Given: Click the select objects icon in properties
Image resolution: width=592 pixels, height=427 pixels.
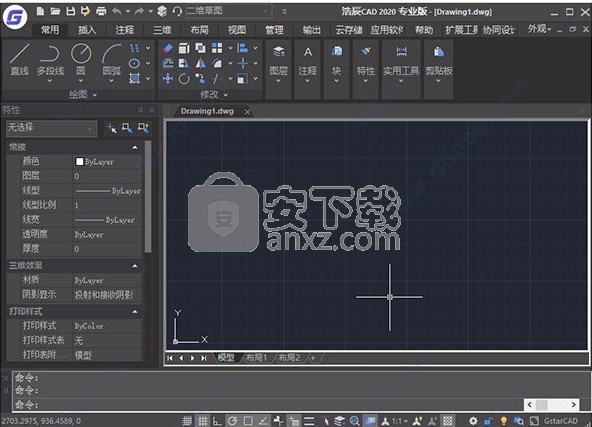Looking at the screenshot, I should click(x=127, y=128).
